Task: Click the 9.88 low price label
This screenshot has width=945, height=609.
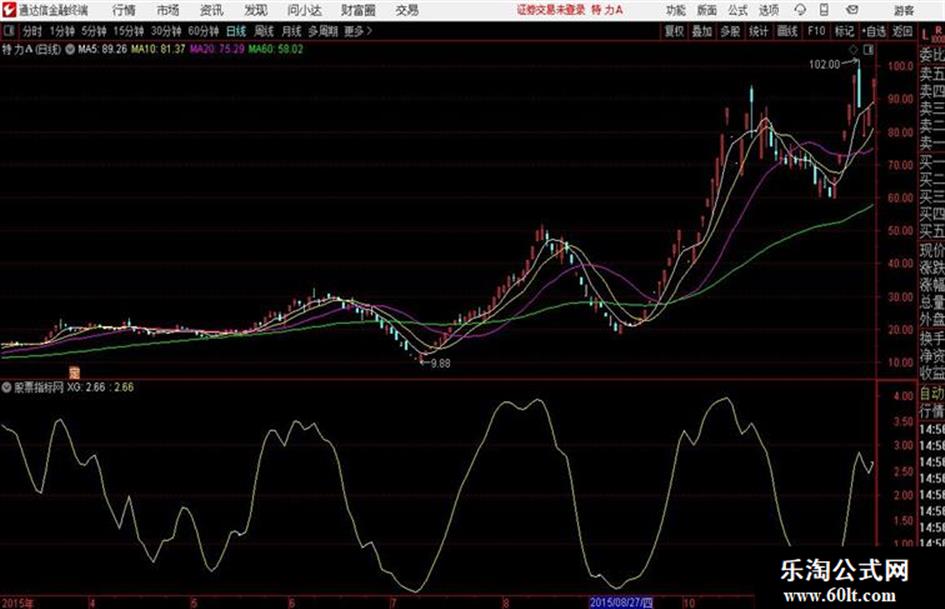Action: pyautogui.click(x=441, y=364)
